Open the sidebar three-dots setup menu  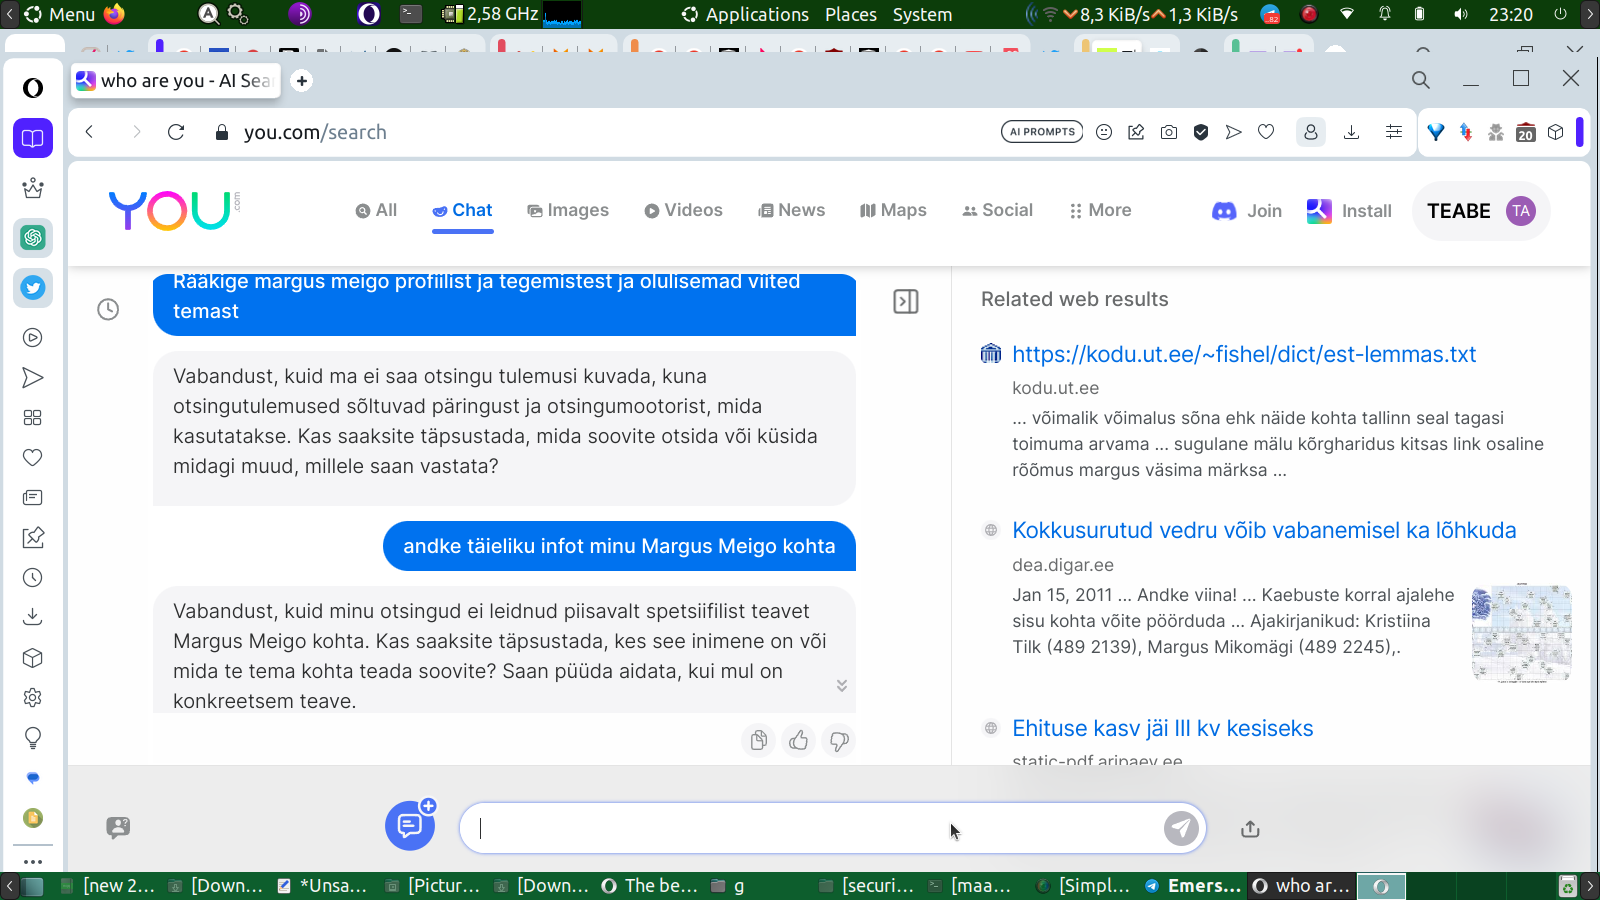click(x=33, y=861)
